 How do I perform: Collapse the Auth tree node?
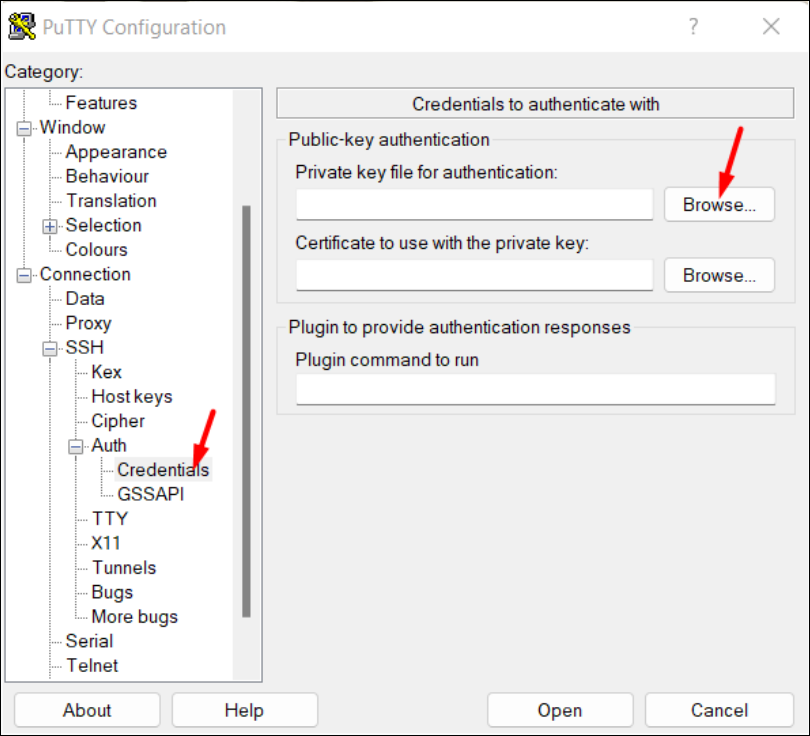[76, 446]
